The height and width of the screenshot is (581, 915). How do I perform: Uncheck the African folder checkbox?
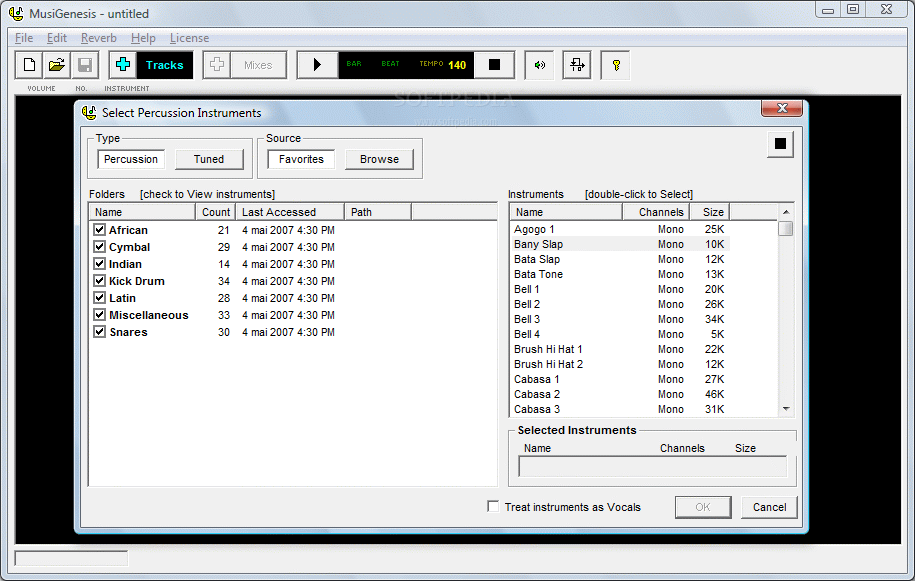(99, 230)
